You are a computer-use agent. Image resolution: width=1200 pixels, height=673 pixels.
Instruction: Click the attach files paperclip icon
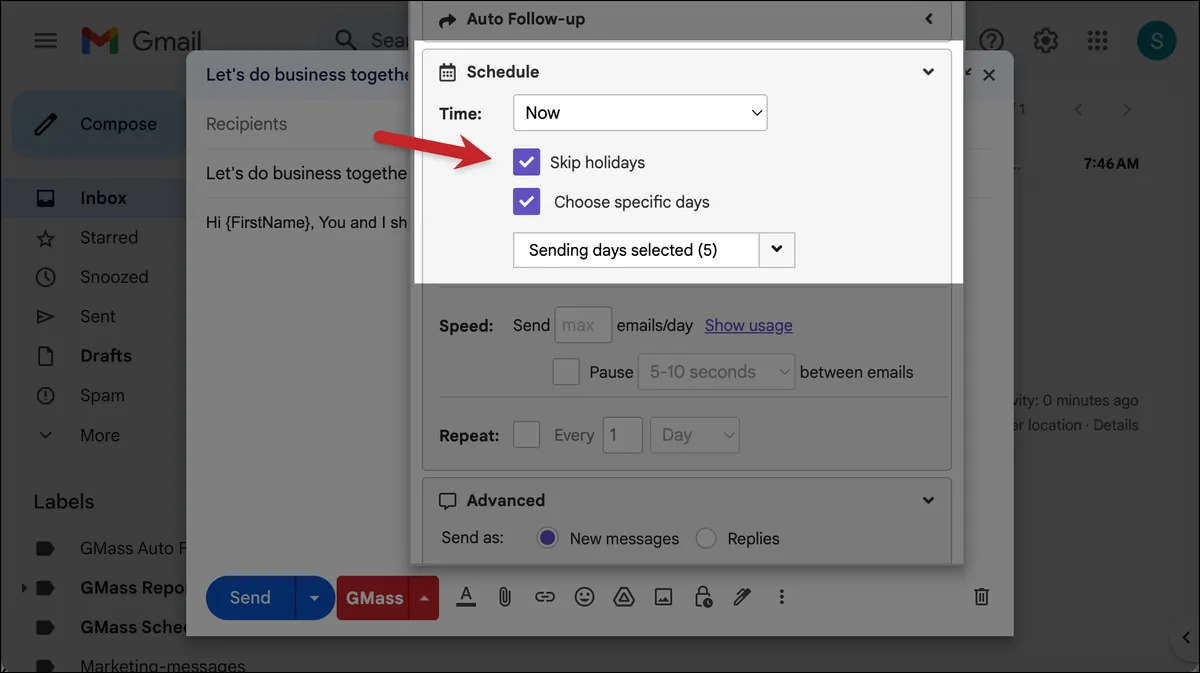coord(505,597)
